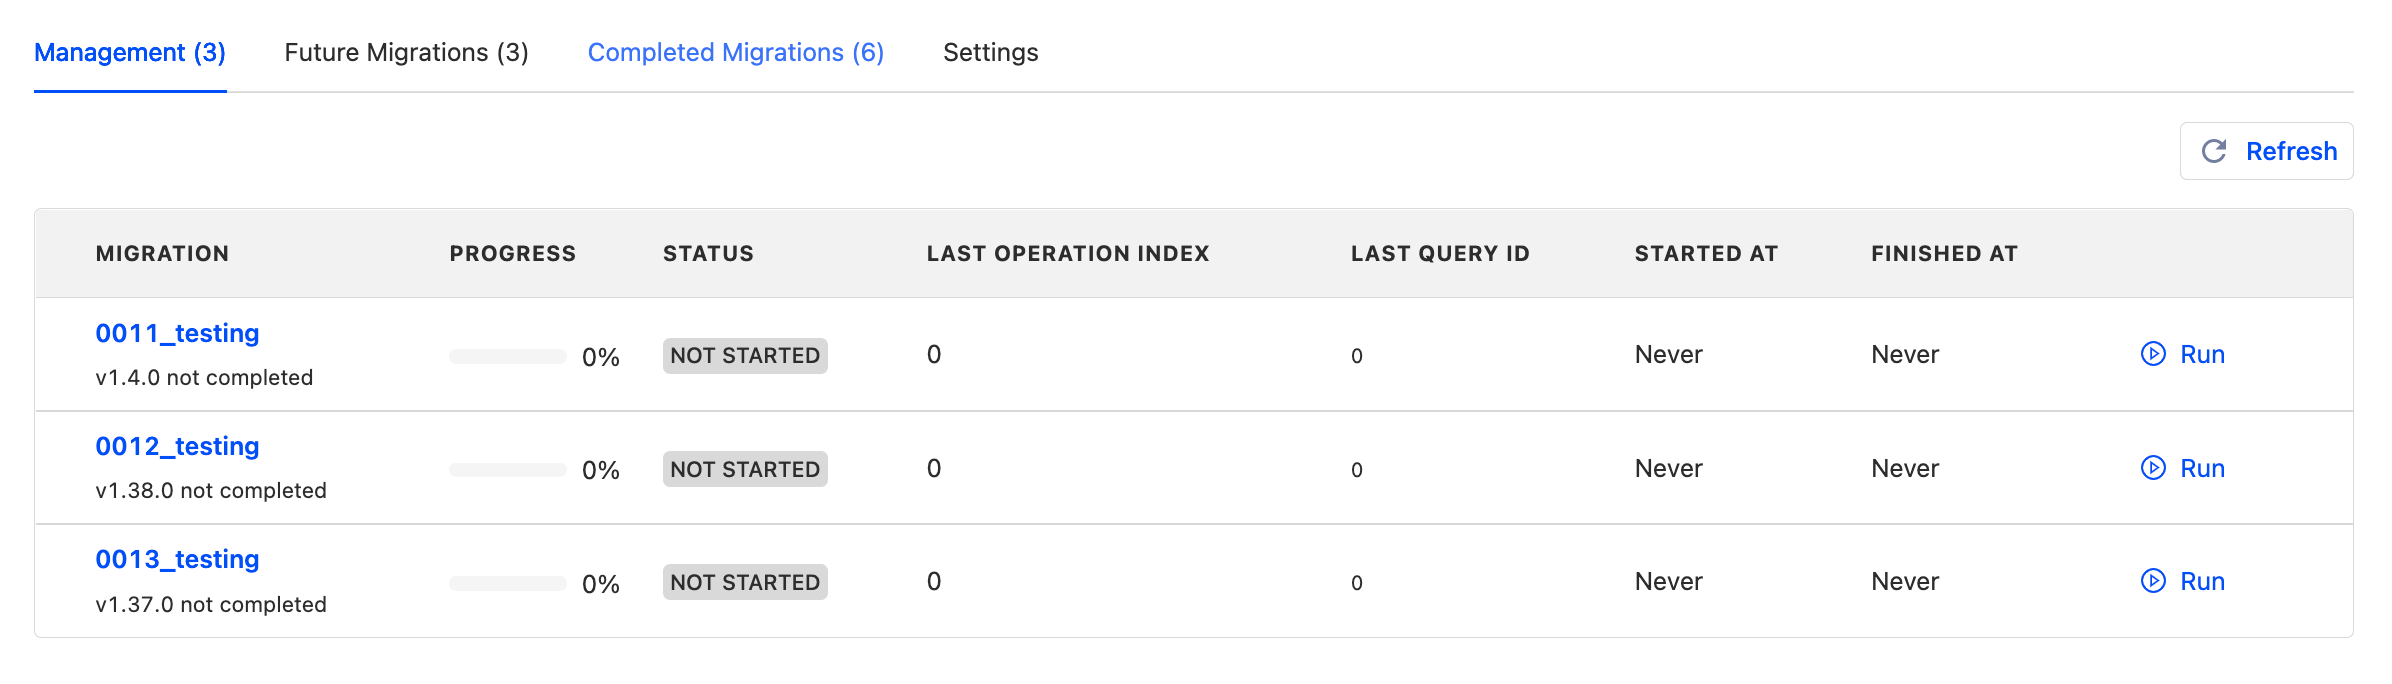Click the STARTED AT column header
The image size is (2392, 684).
(x=1706, y=254)
